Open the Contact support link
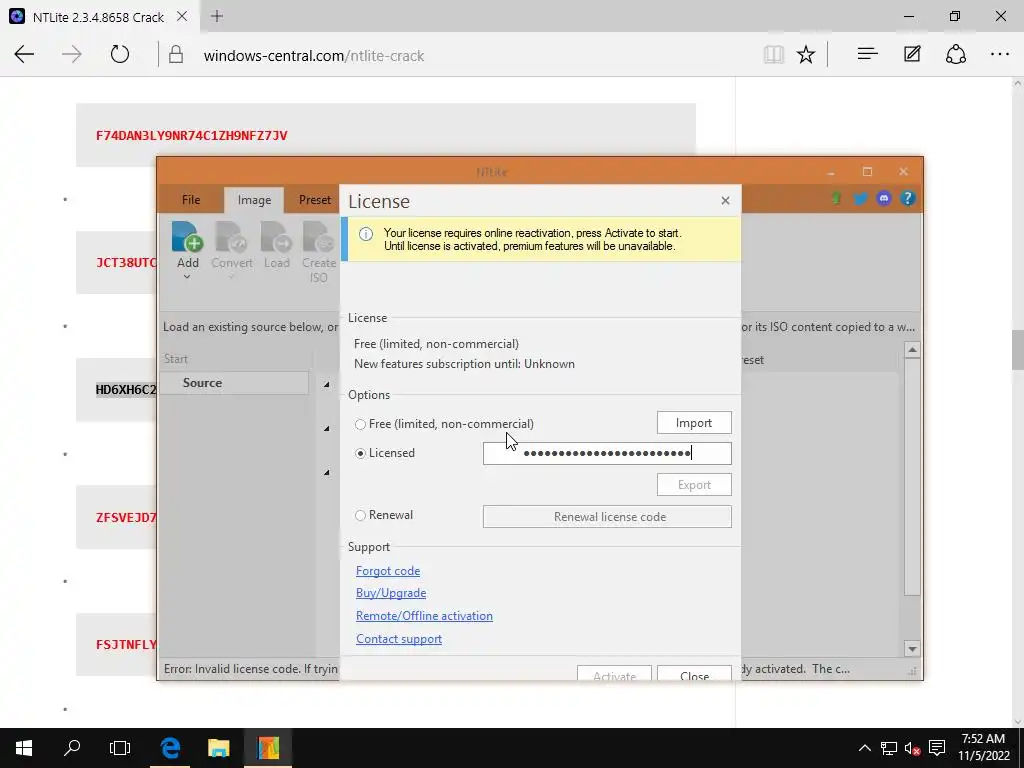Image resolution: width=1024 pixels, height=768 pixels. coord(399,639)
